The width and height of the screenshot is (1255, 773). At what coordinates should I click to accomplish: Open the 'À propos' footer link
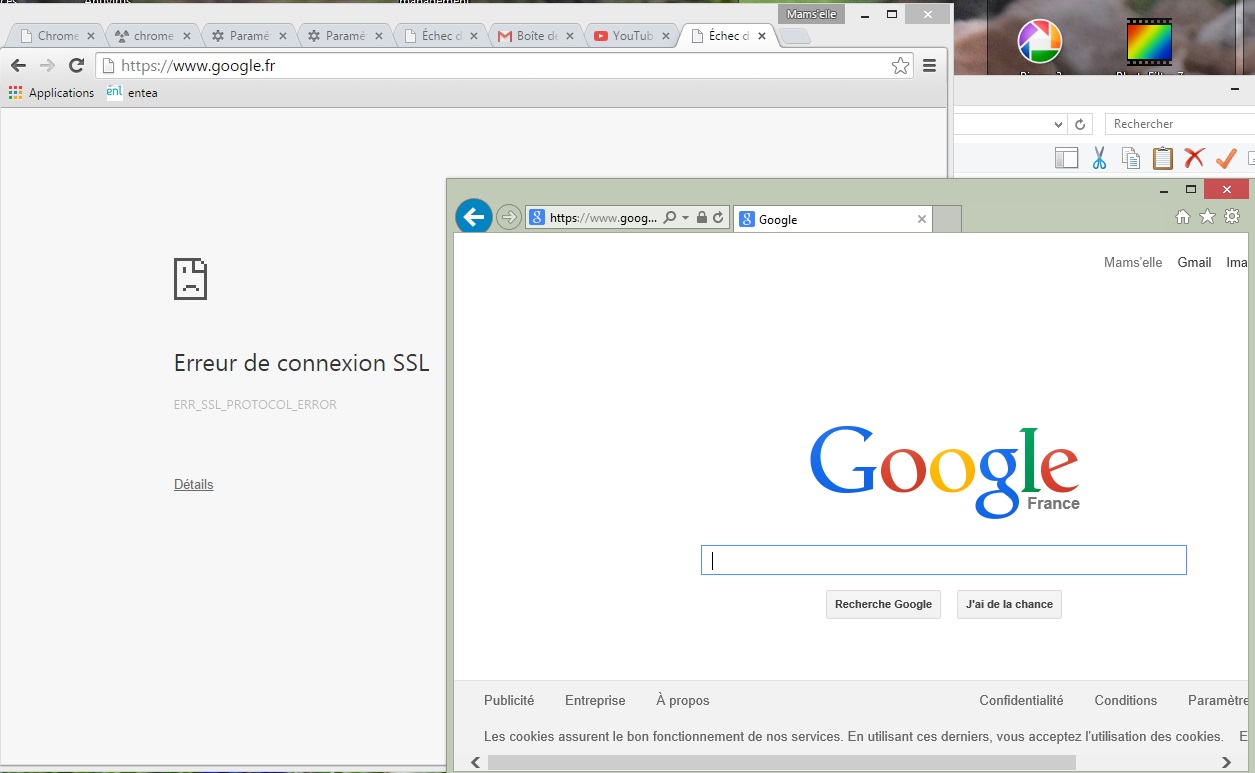tap(683, 701)
